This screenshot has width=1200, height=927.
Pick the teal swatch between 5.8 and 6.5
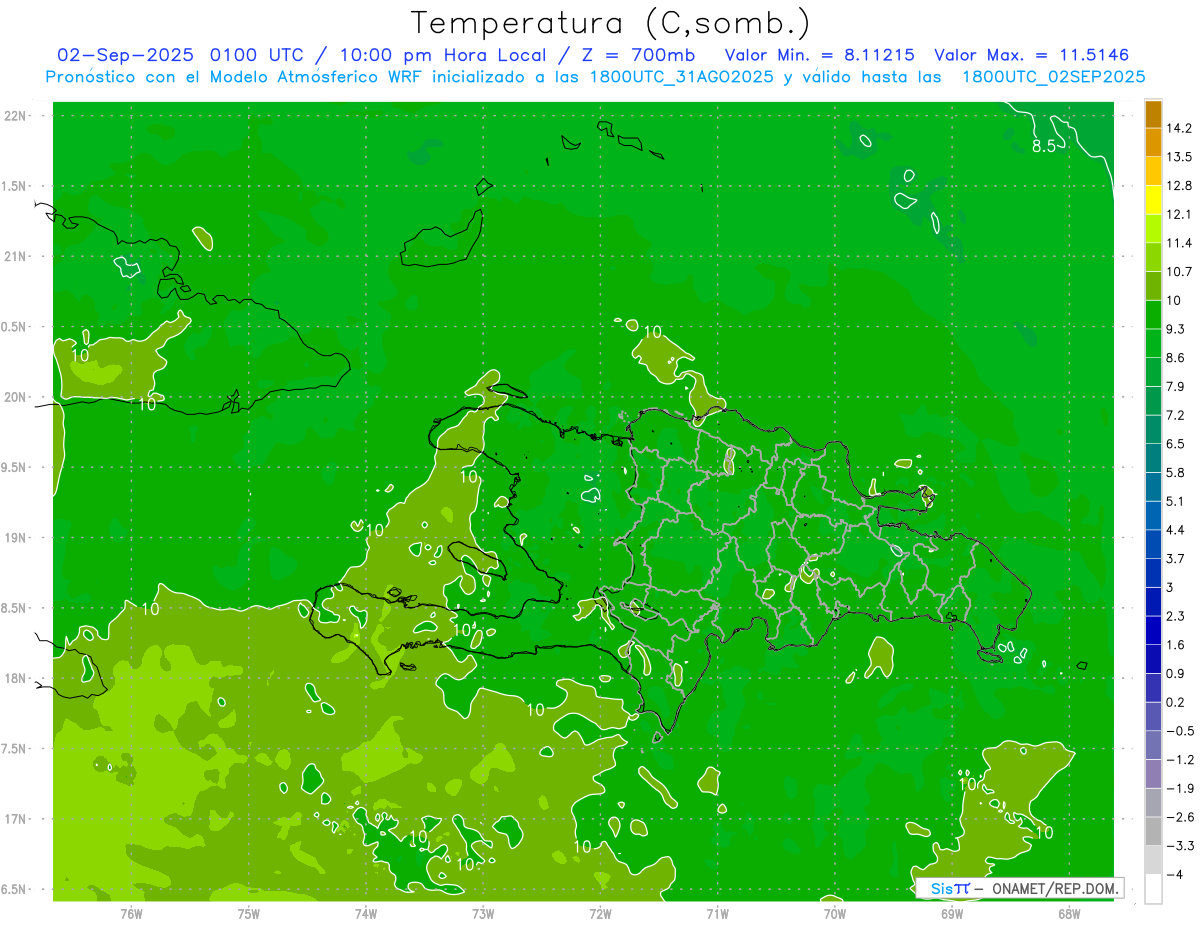point(1153,458)
